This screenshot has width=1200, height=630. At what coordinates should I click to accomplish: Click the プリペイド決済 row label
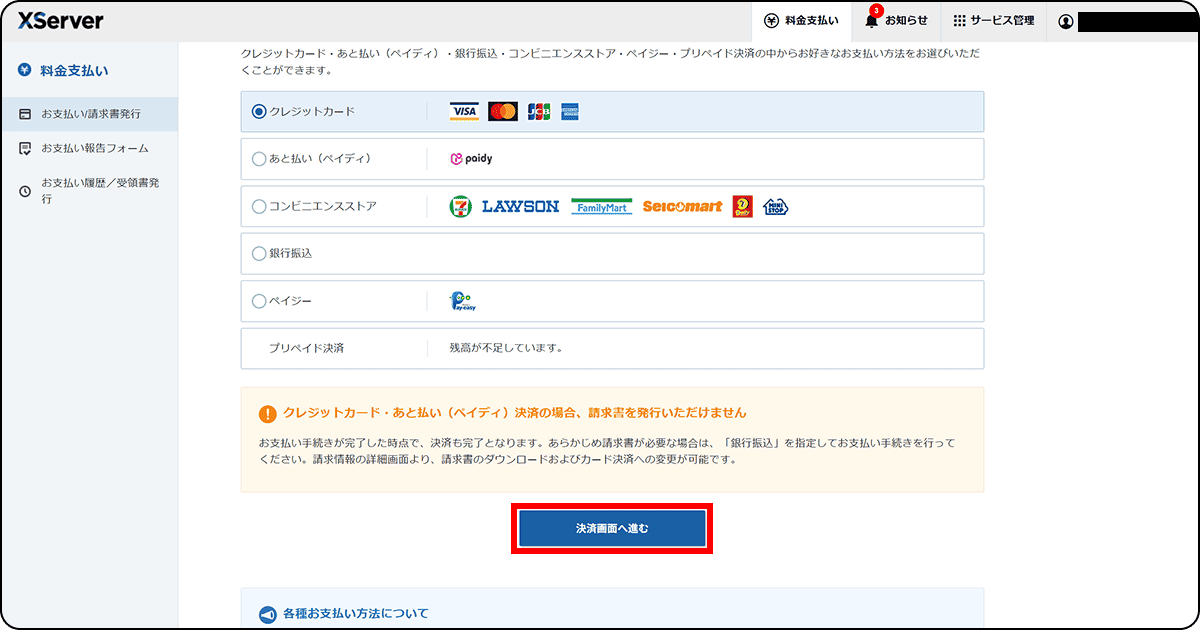(307, 349)
